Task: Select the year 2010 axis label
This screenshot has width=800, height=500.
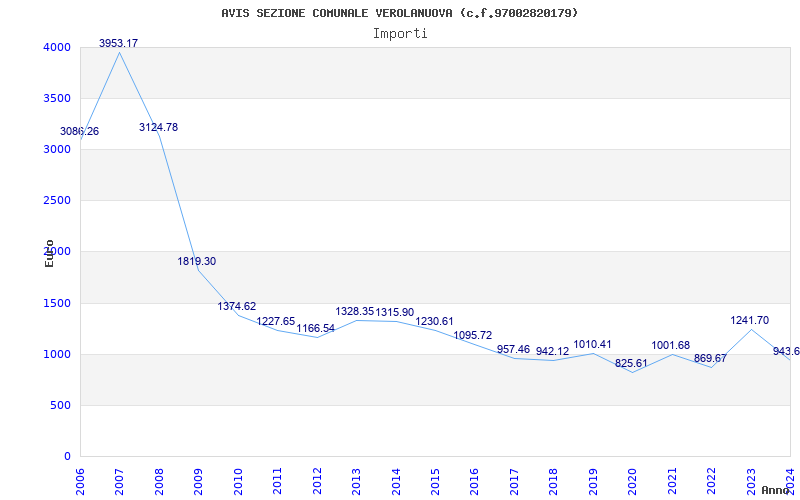Action: point(238,481)
